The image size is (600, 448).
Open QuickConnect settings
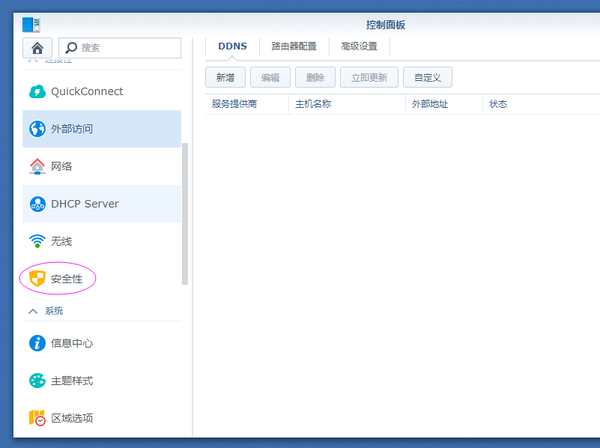click(101, 91)
